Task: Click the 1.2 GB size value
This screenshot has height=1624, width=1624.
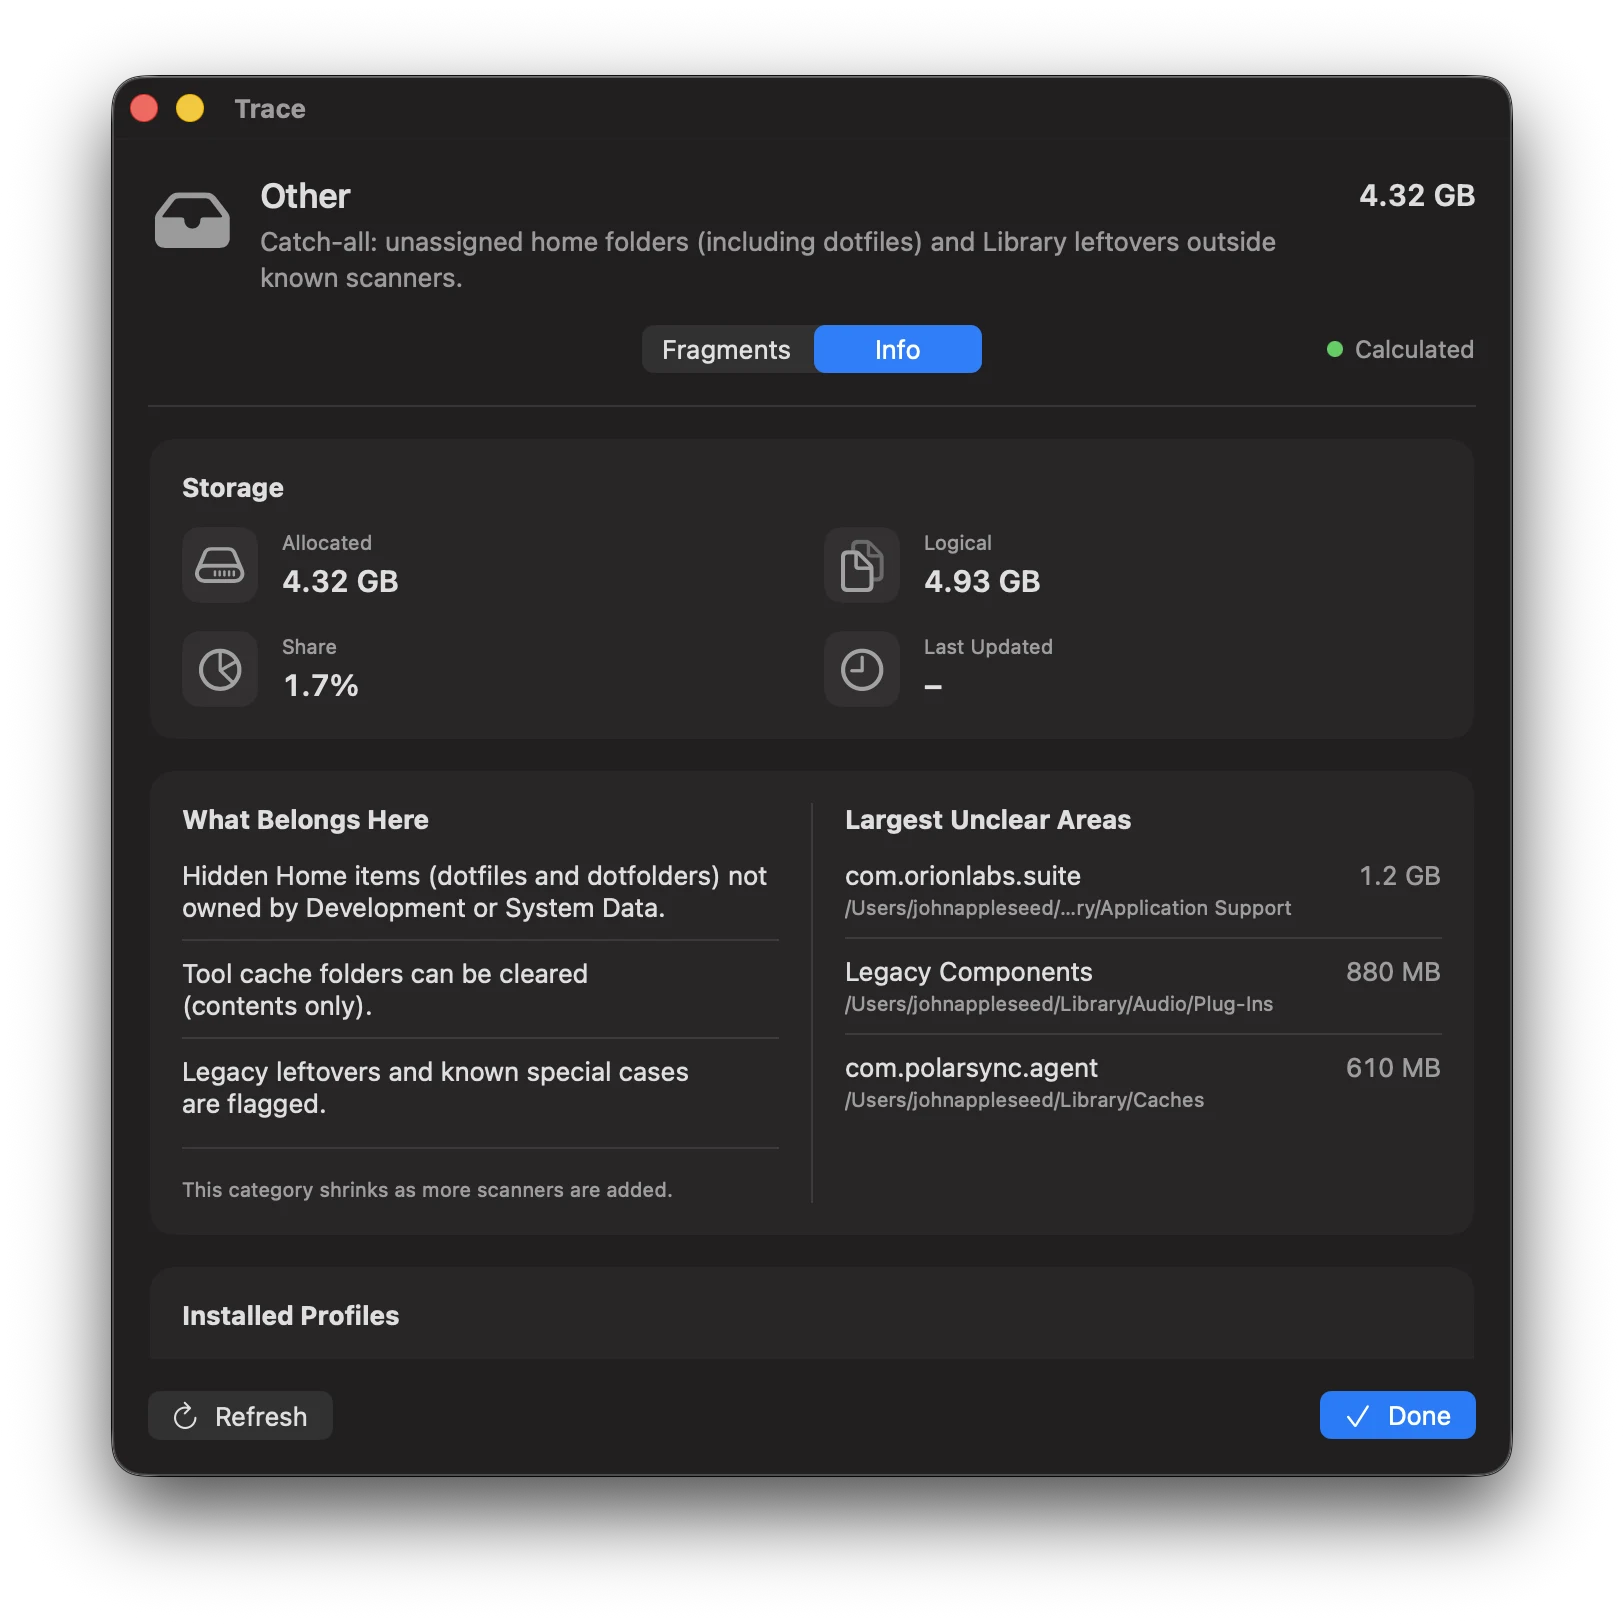Action: (1399, 876)
